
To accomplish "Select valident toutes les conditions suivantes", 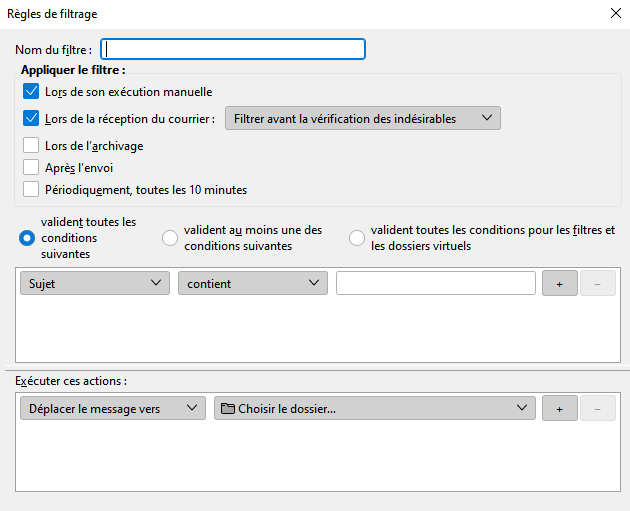I will click(27, 238).
